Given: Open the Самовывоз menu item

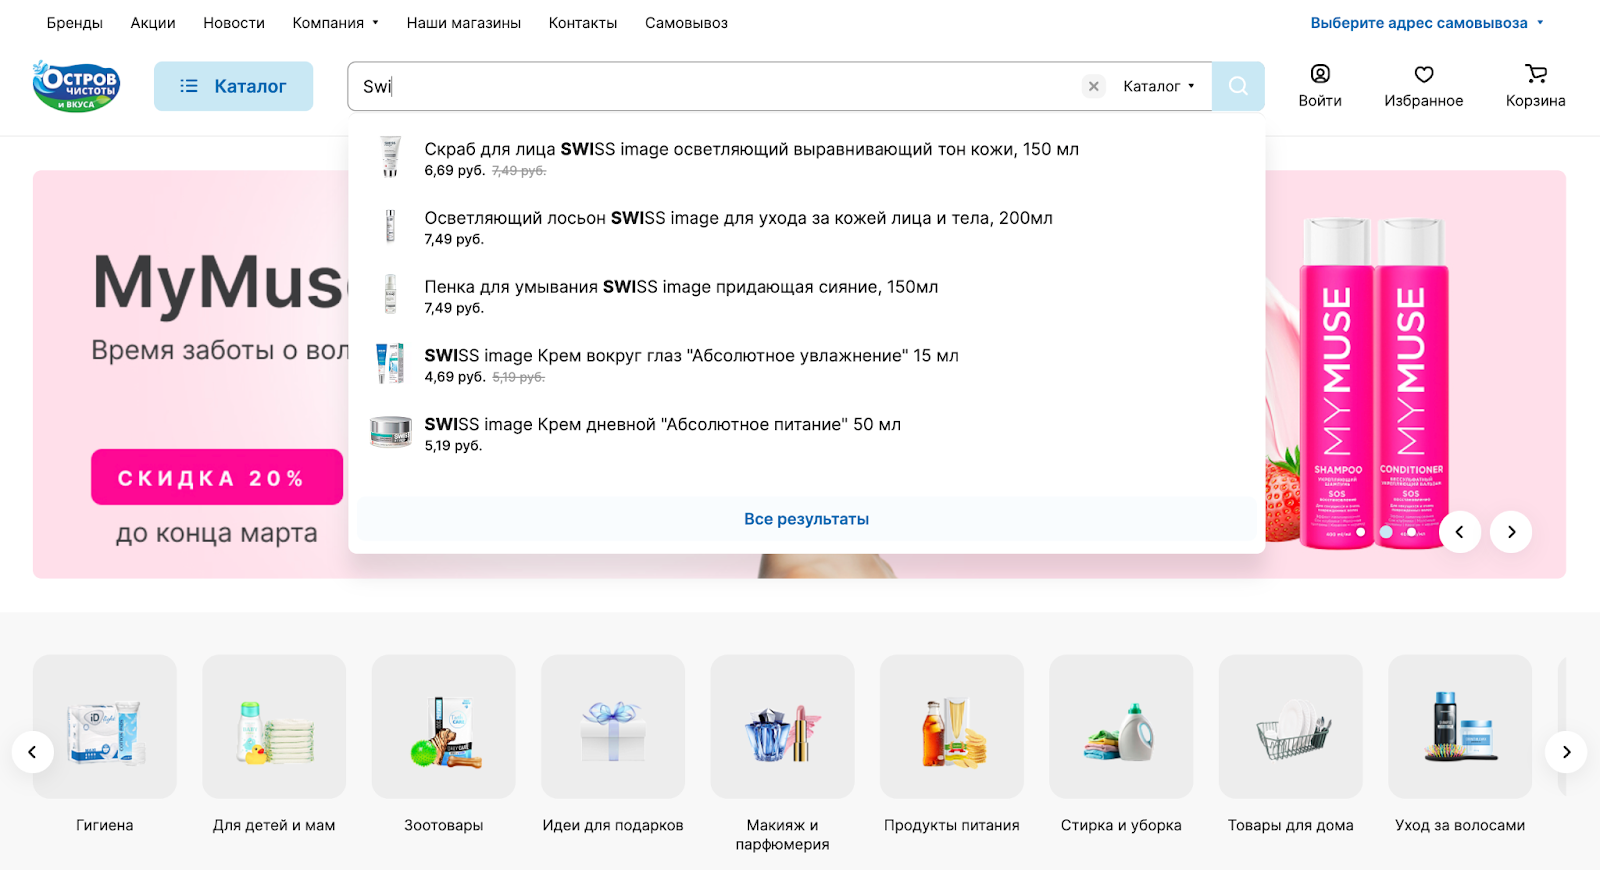Looking at the screenshot, I should click(x=686, y=23).
